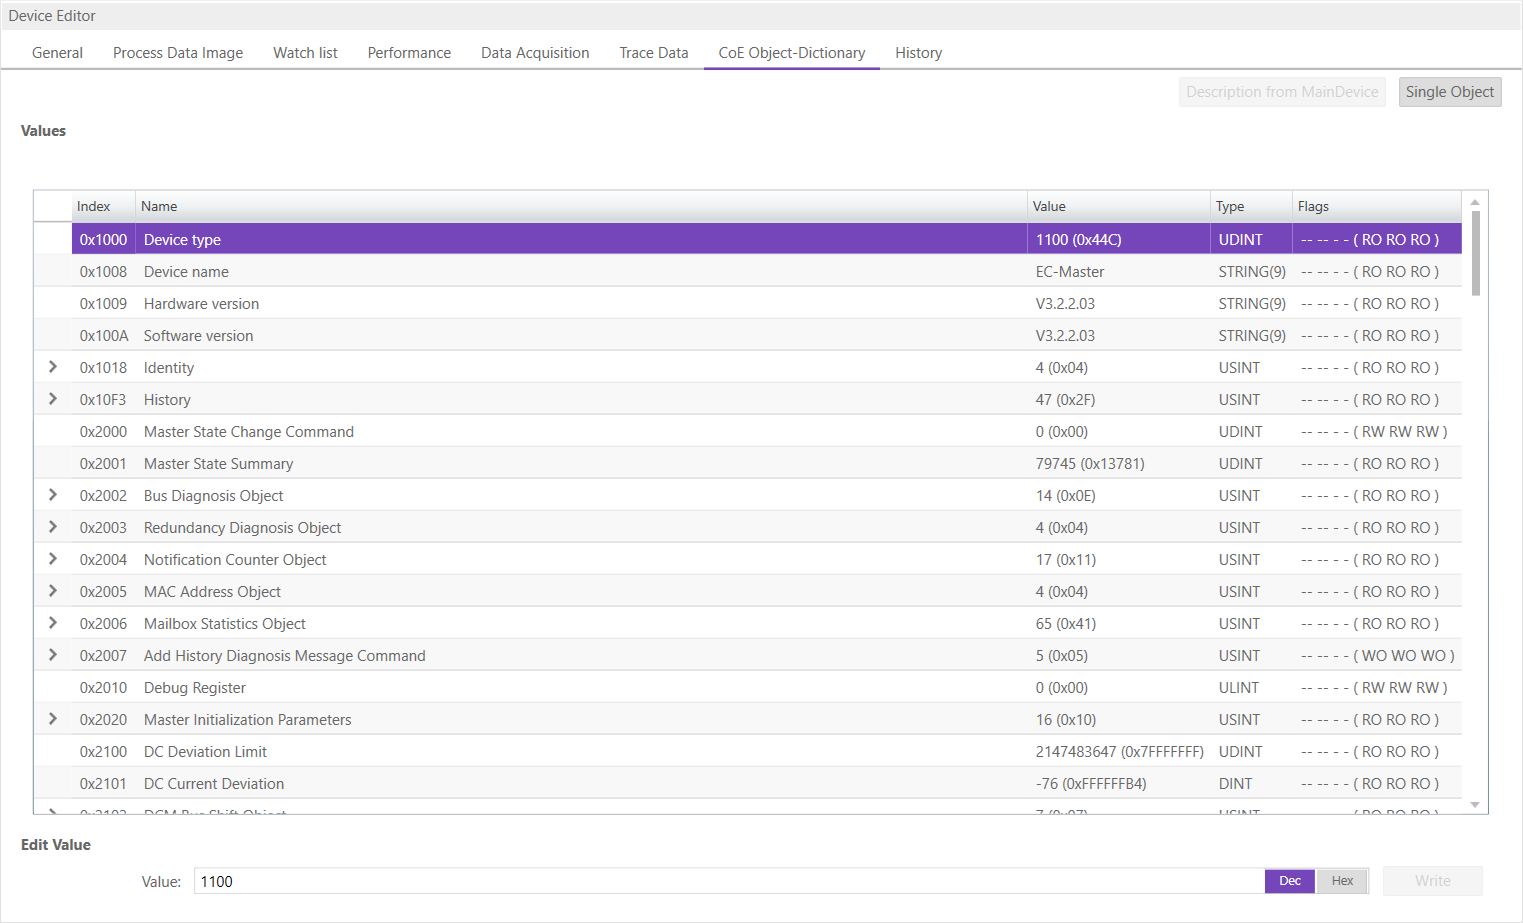The width and height of the screenshot is (1523, 923).
Task: Expand the MAC Address Object entry
Action: tap(53, 591)
